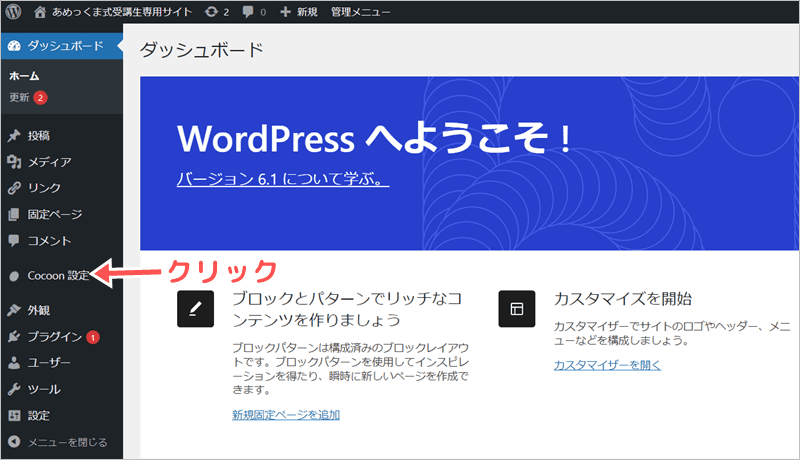The image size is (800, 460).
Task: Click the ユーザー person icon
Action: pyautogui.click(x=14, y=363)
